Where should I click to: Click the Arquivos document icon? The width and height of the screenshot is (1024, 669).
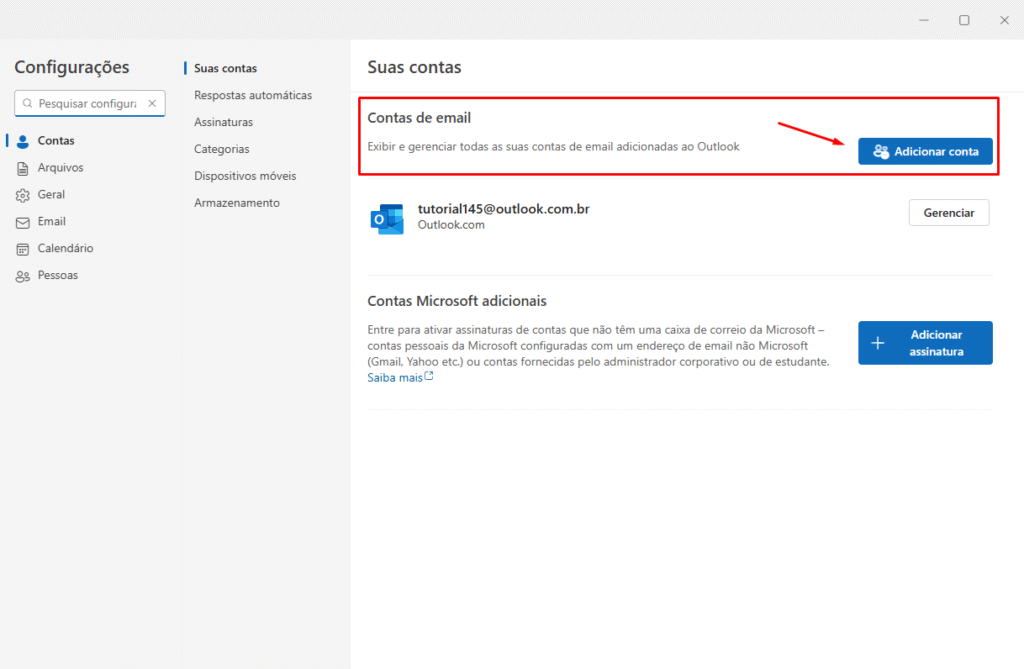click(23, 168)
